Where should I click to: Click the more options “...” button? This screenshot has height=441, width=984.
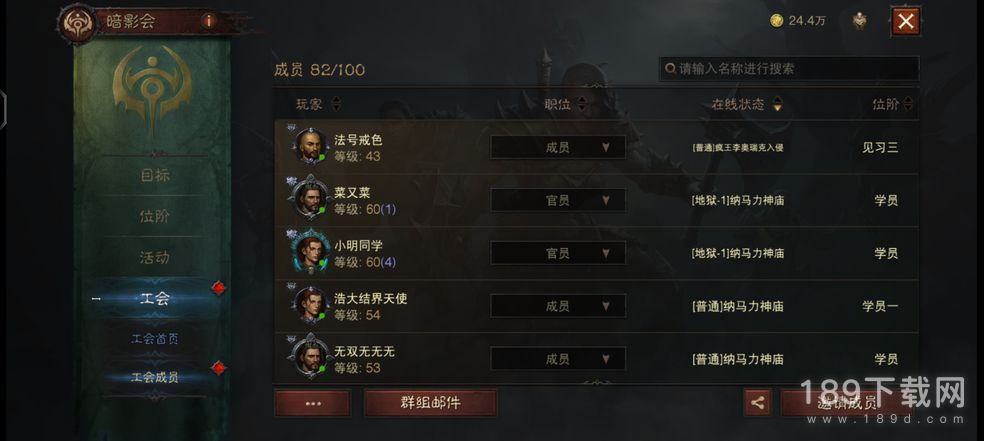point(313,403)
